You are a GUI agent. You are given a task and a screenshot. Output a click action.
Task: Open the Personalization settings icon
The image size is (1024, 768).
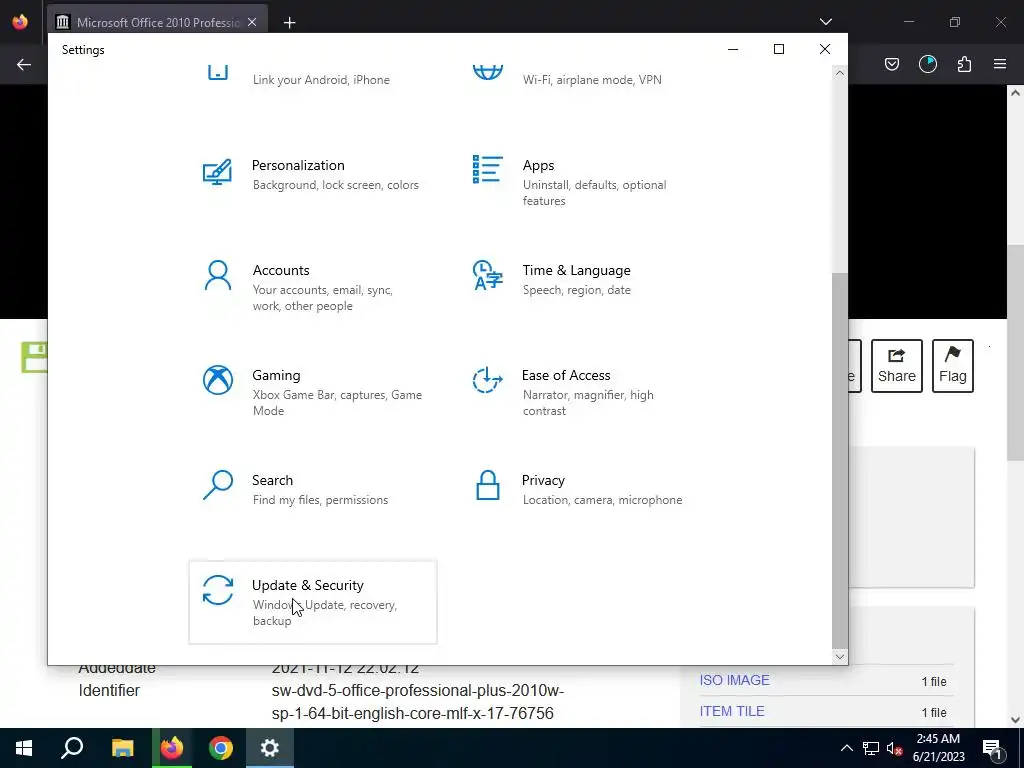click(217, 172)
